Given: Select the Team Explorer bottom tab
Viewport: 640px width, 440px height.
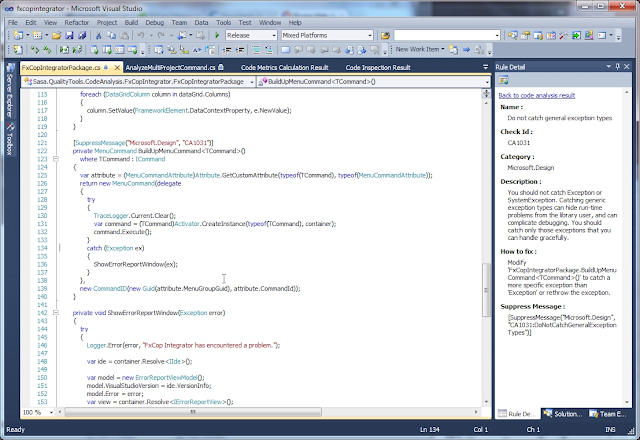Looking at the screenshot, I should (608, 414).
